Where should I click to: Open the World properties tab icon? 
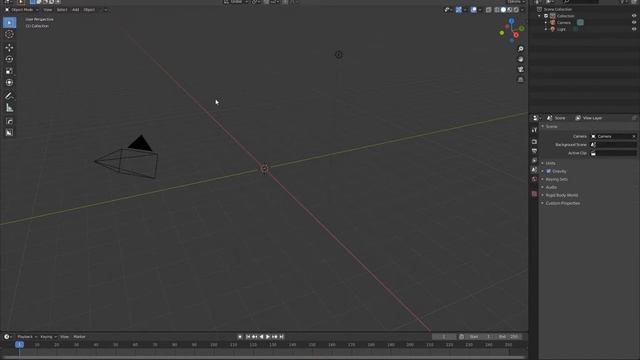(534, 179)
